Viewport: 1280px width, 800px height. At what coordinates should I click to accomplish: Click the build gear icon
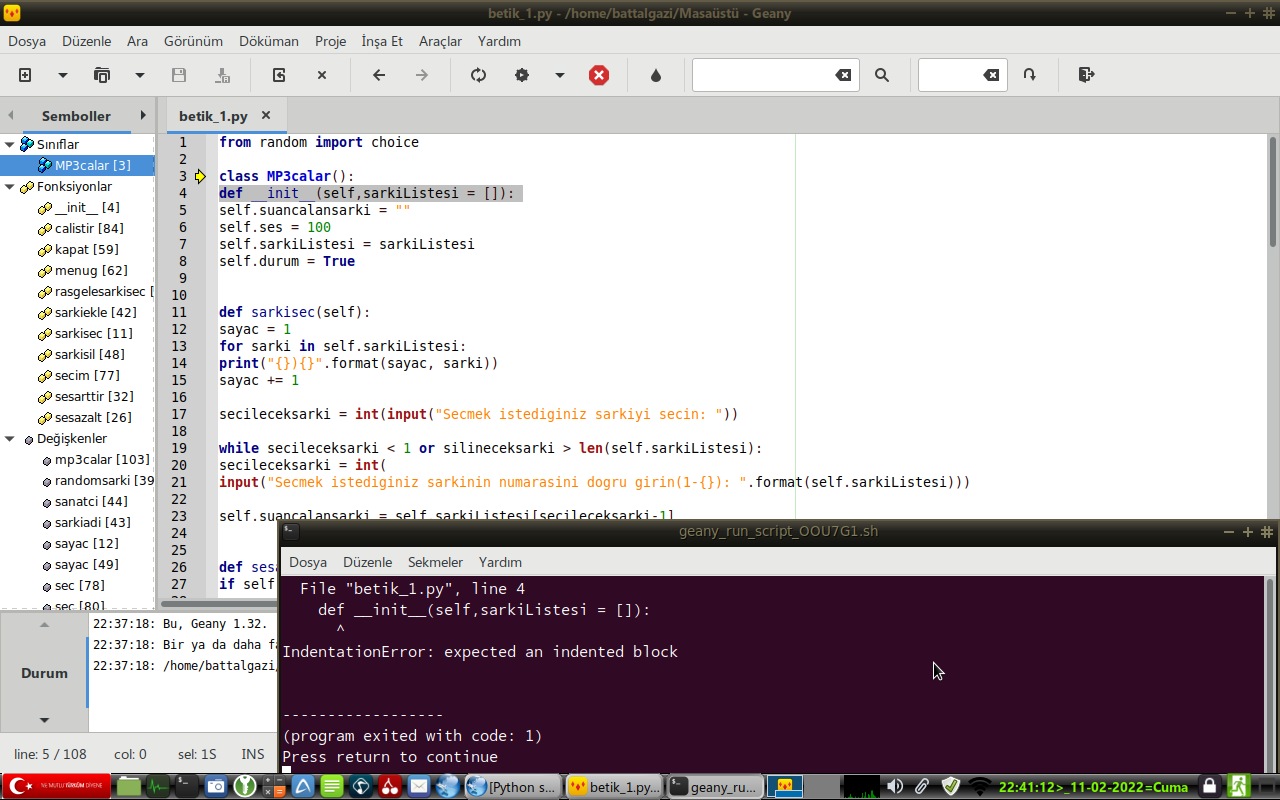[x=522, y=75]
